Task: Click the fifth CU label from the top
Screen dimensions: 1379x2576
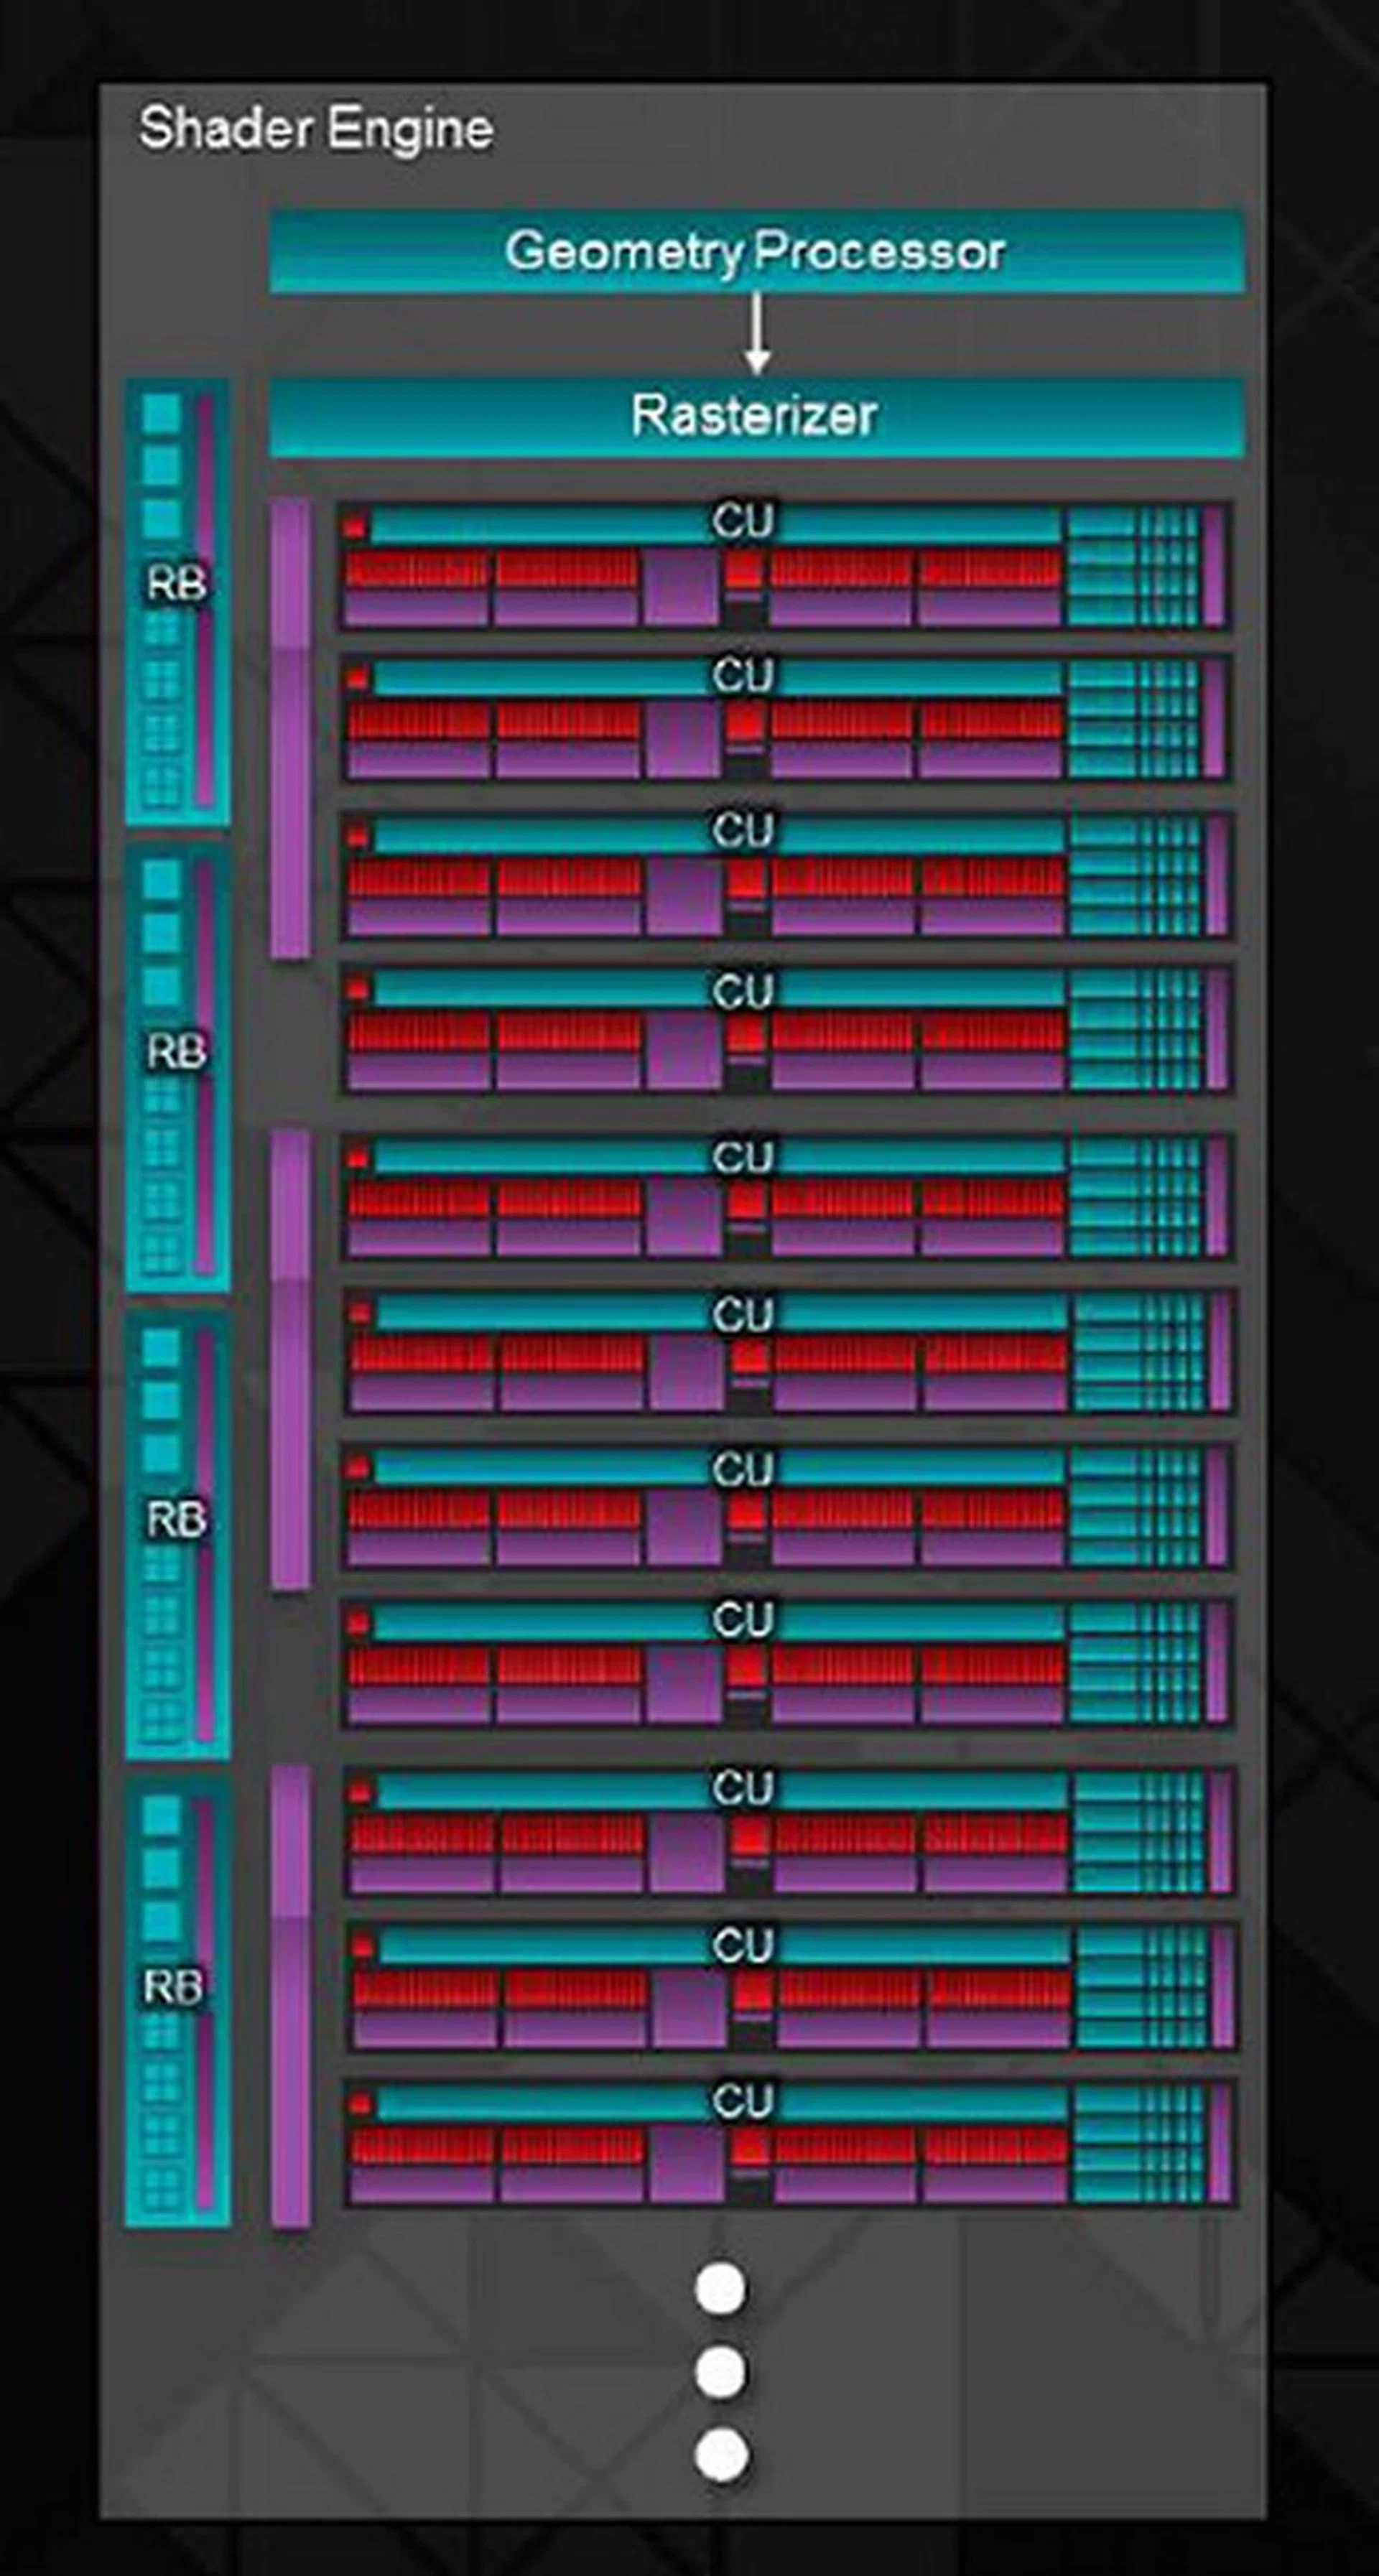Action: [x=743, y=1157]
